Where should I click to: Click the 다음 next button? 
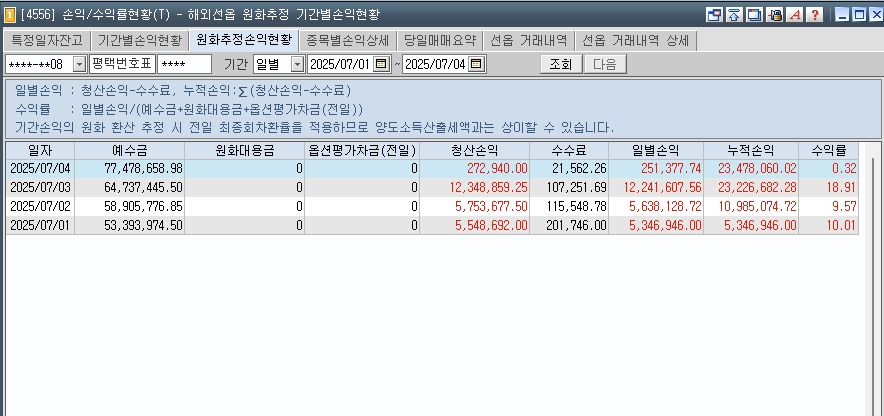pyautogui.click(x=605, y=64)
